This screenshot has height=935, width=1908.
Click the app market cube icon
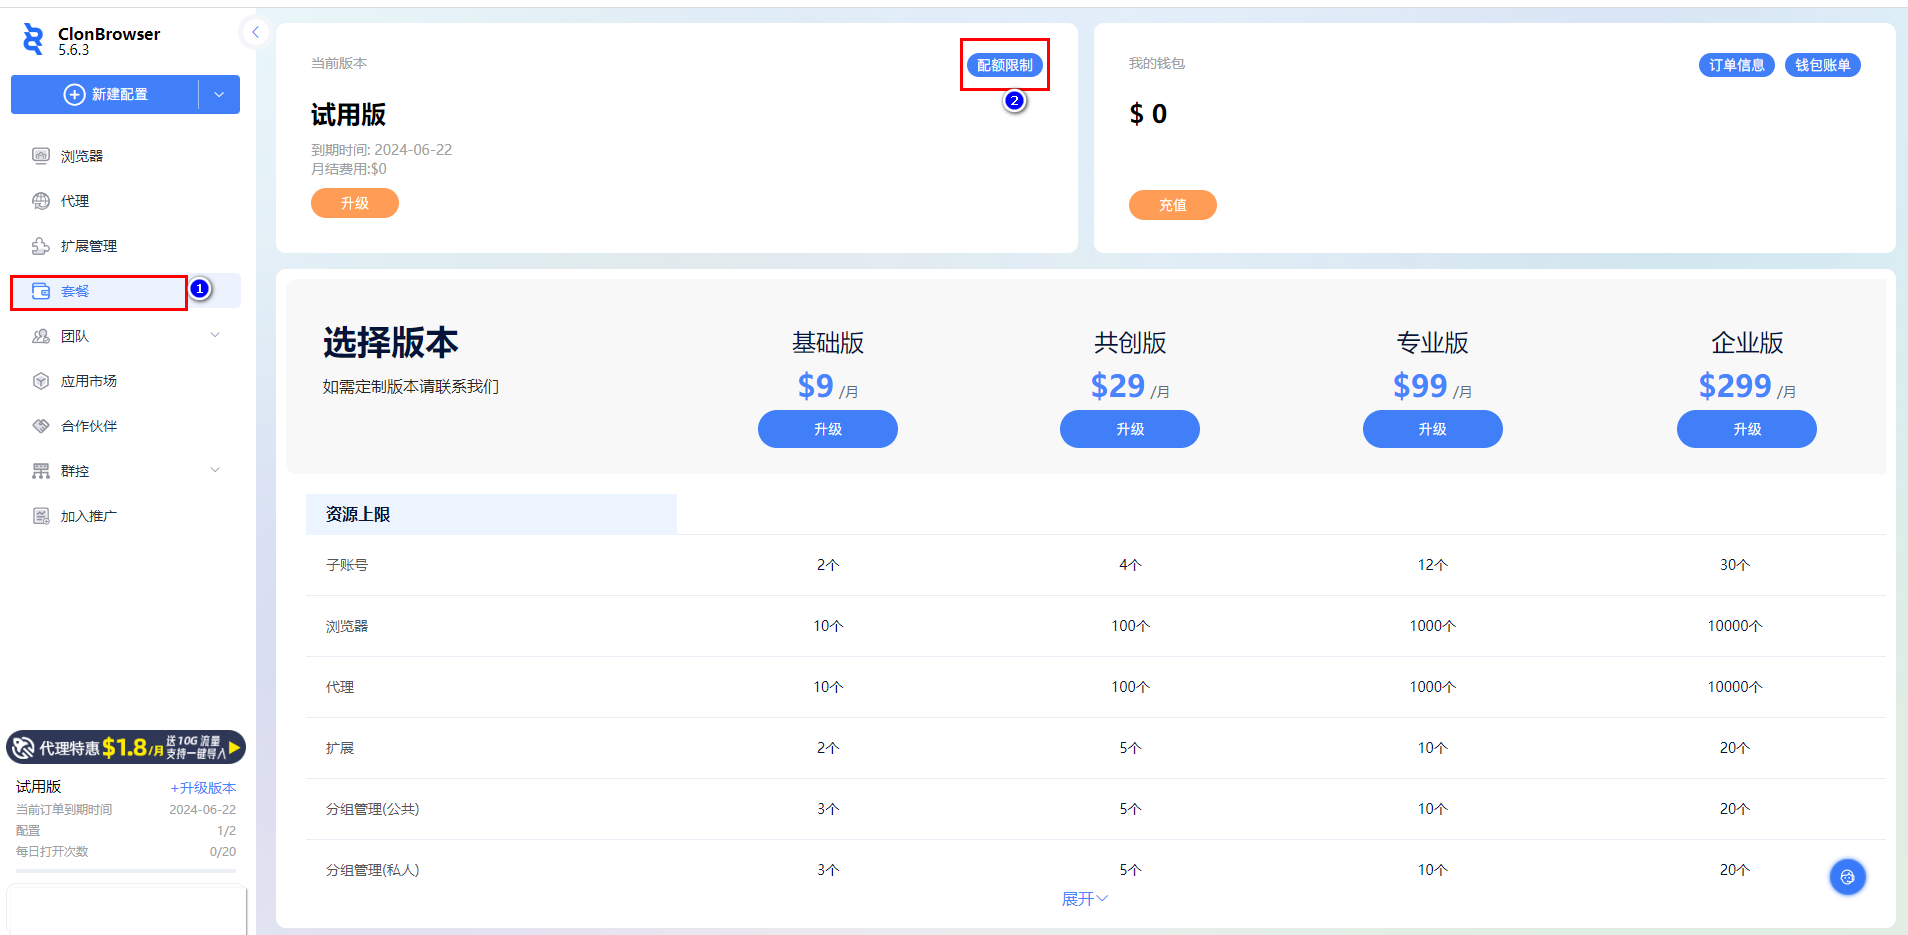pyautogui.click(x=41, y=381)
